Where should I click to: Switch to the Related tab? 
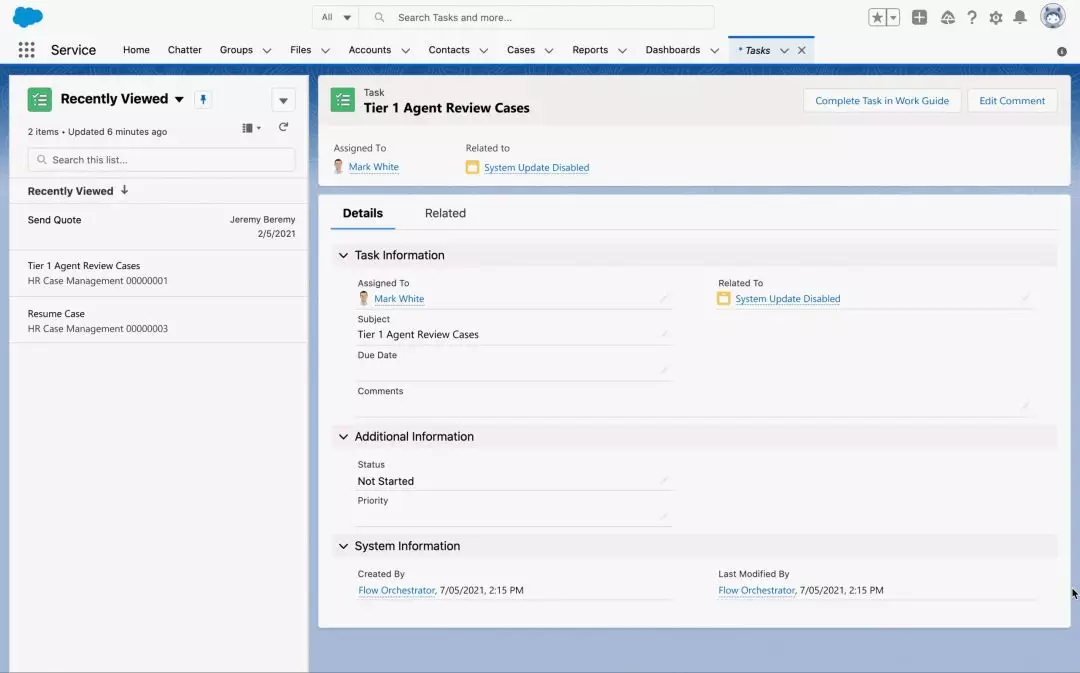click(x=445, y=214)
